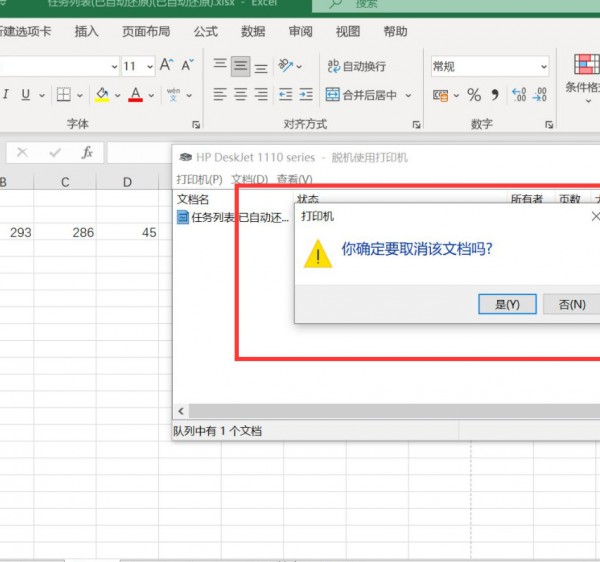Select column D header
Screen dimensions: 600x562
[x=127, y=182]
